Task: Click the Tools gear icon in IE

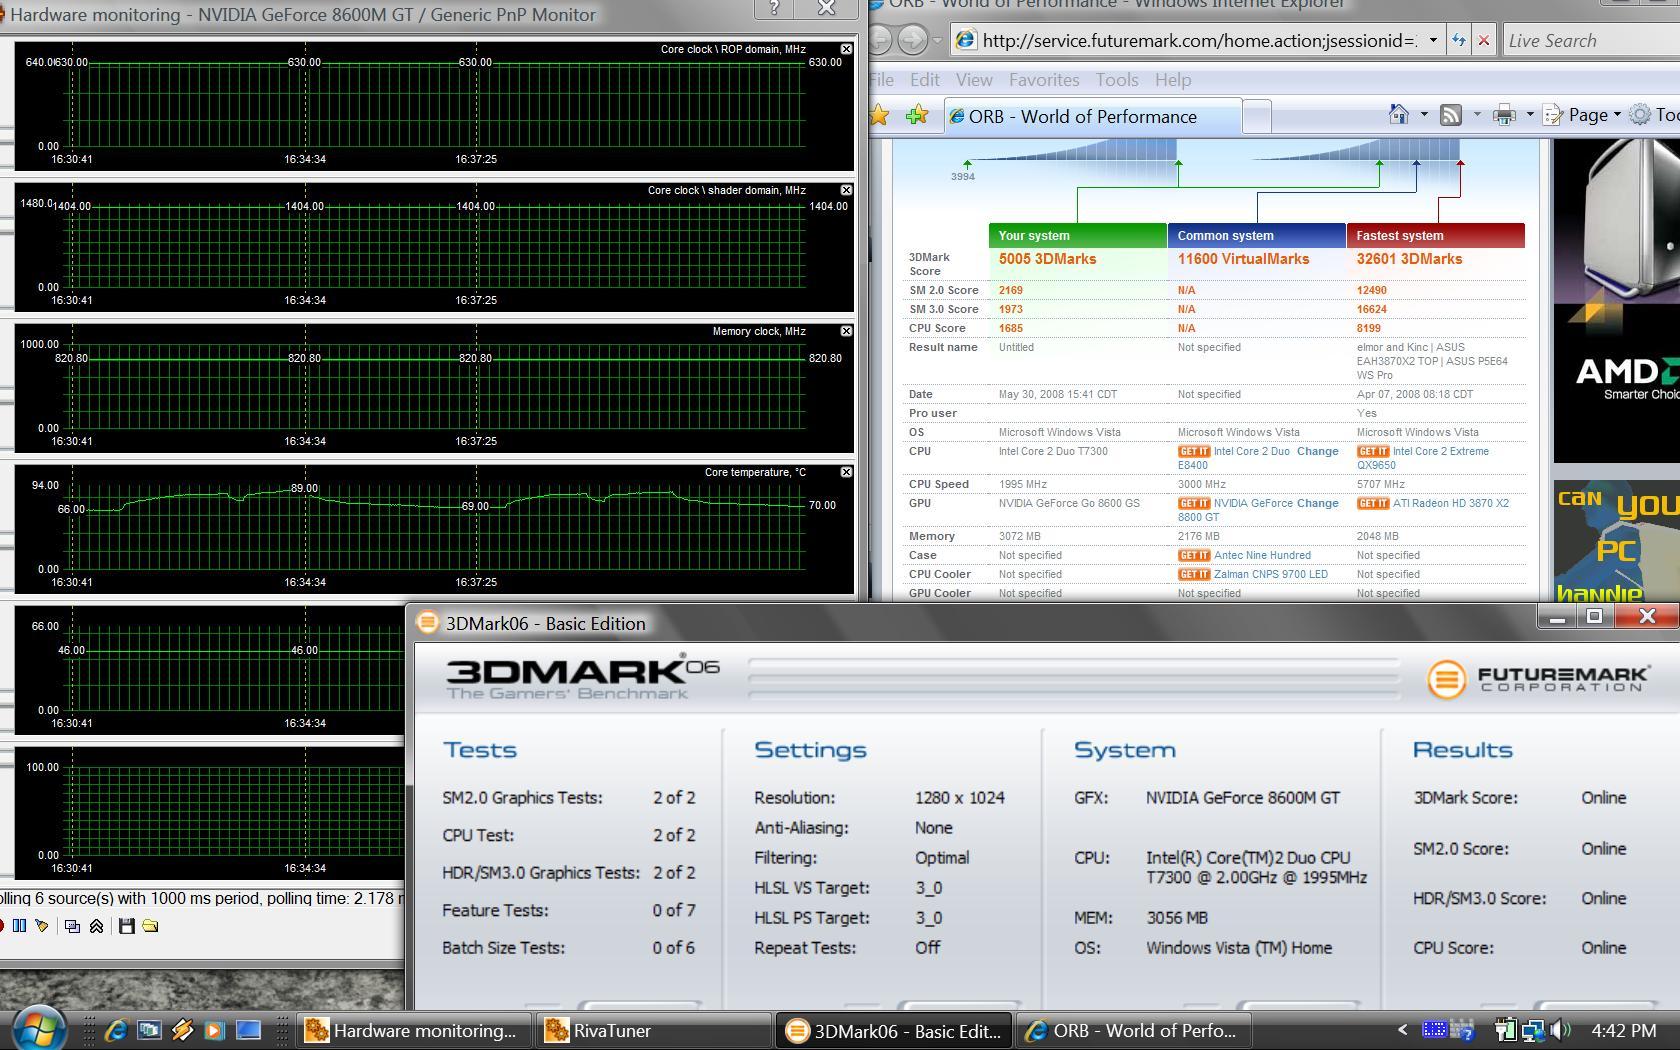Action: (x=1640, y=115)
